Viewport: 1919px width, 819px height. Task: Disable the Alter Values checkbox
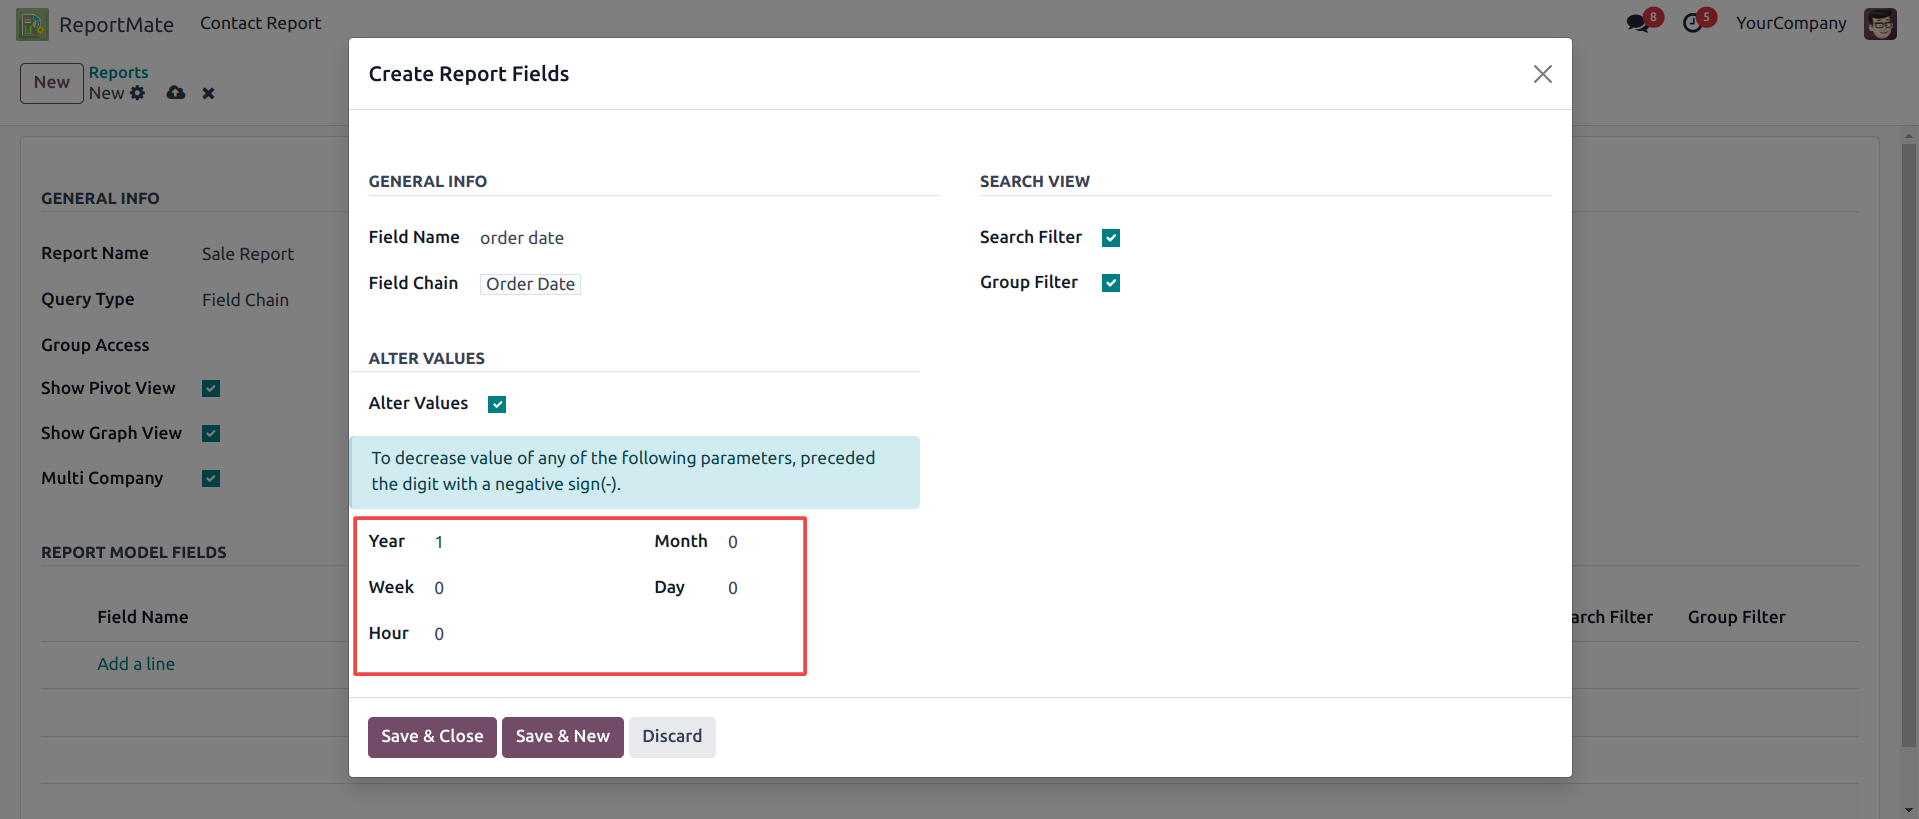click(497, 404)
